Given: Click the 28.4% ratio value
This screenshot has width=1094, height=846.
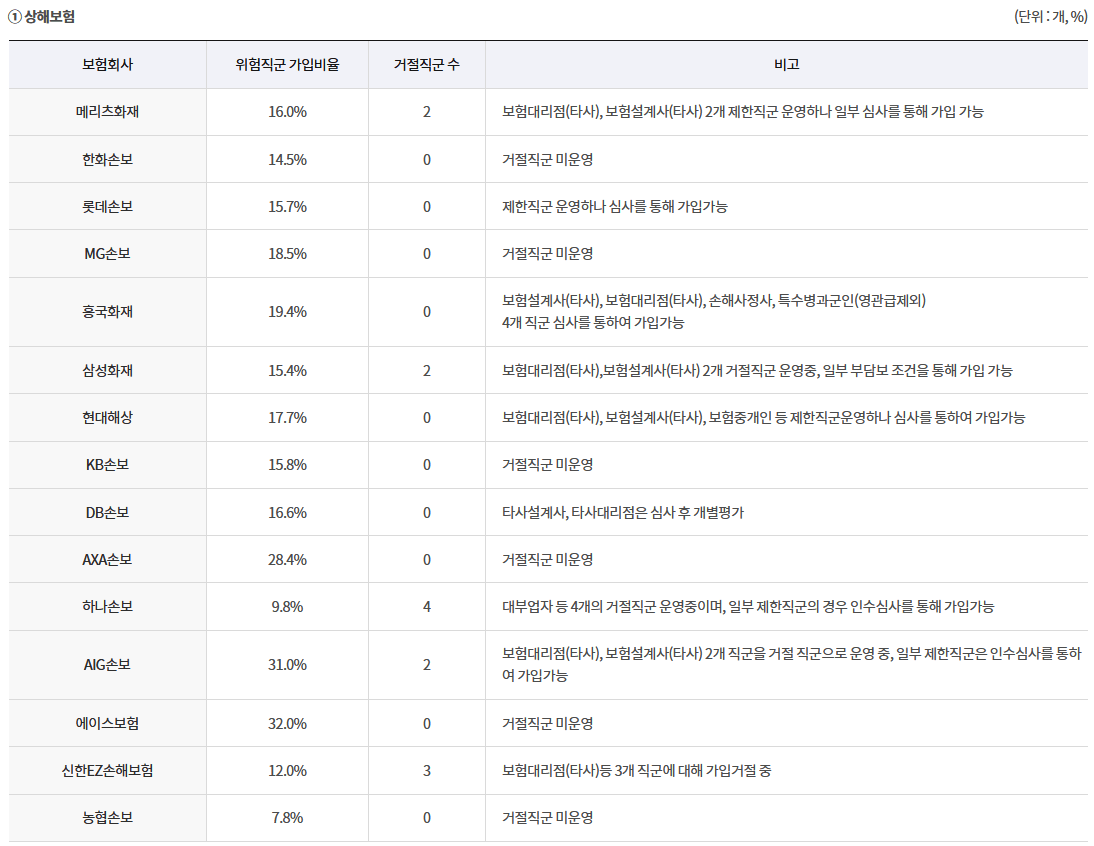Looking at the screenshot, I should [x=287, y=559].
